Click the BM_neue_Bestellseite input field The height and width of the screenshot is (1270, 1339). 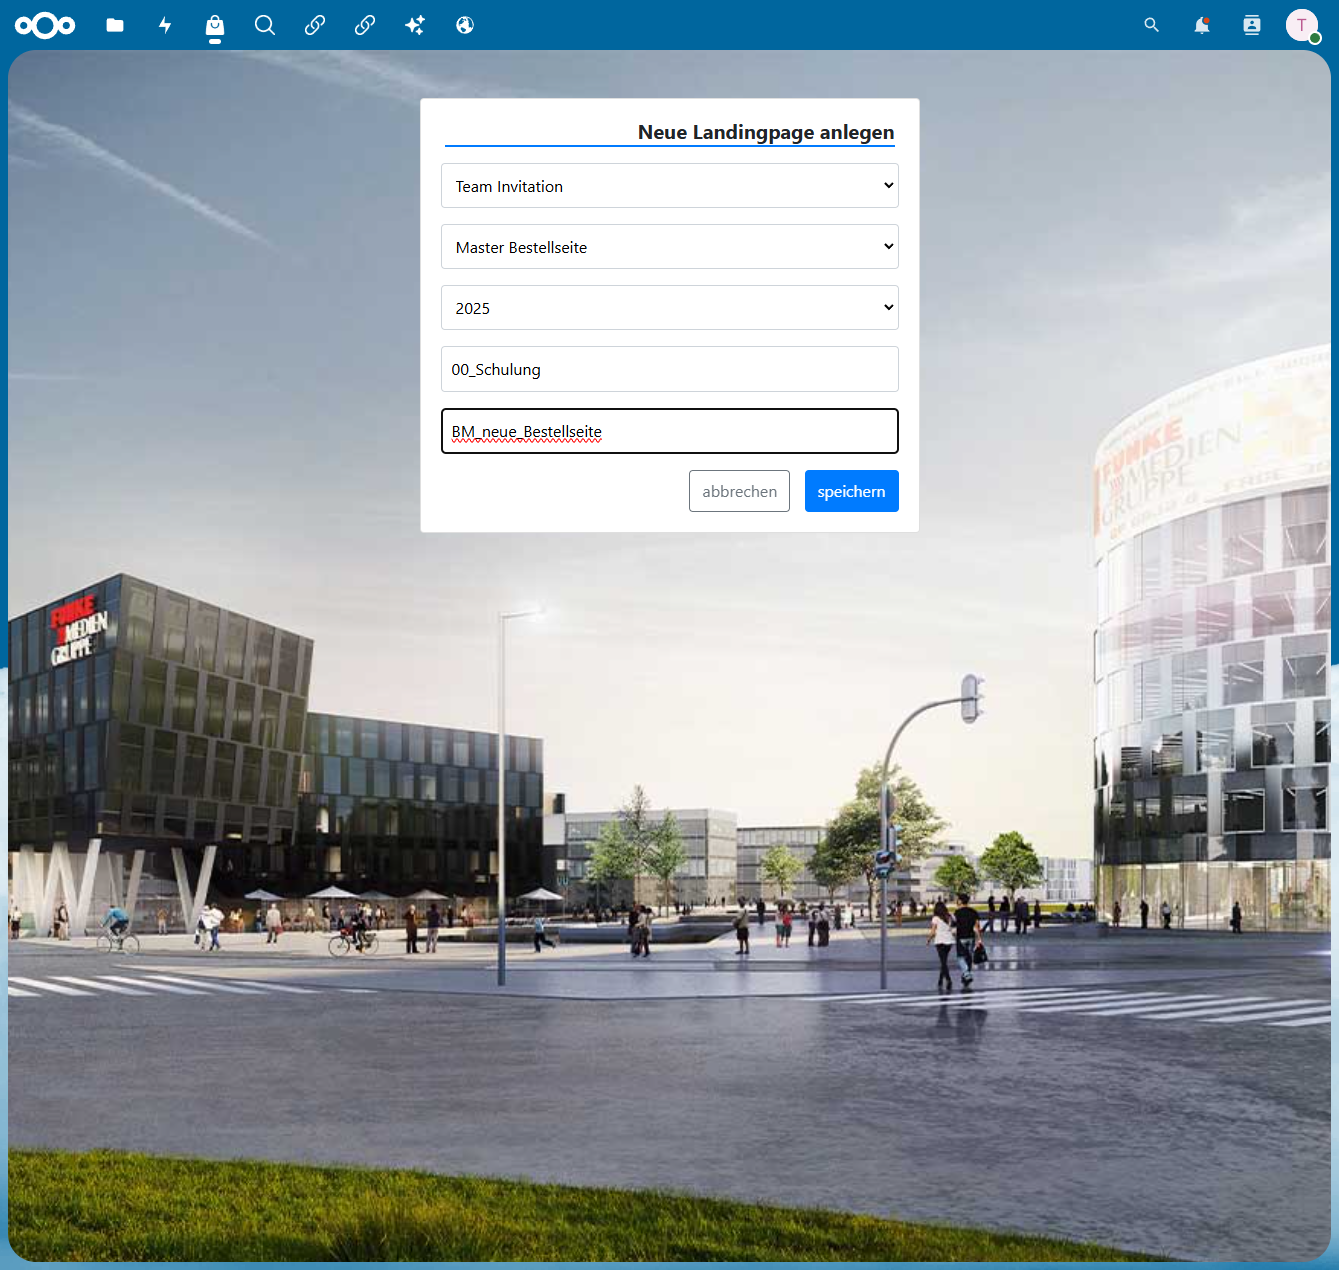tap(670, 431)
